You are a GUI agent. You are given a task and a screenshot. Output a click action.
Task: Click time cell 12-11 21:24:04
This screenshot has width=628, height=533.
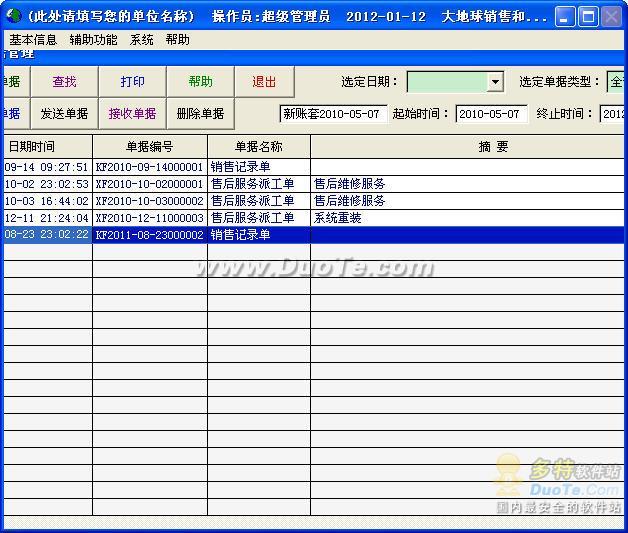[48, 218]
